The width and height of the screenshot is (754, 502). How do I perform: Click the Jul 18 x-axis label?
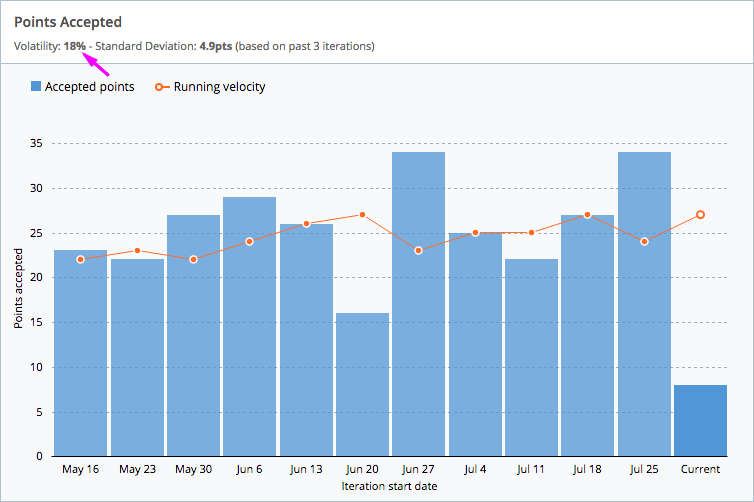(x=588, y=469)
